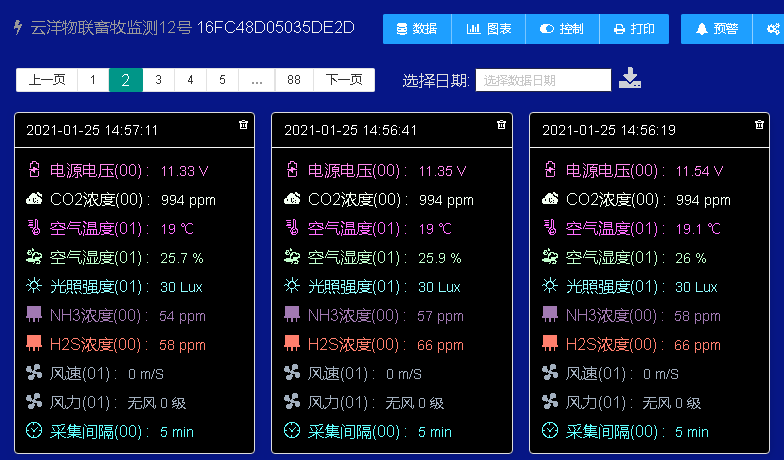Screen dimensions: 784x460
Task: Click the download data icon beside date field
Action: point(630,79)
